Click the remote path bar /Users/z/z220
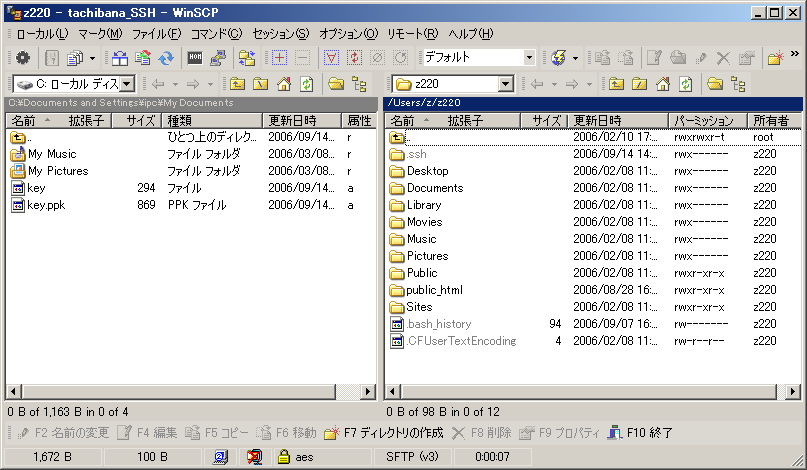The height and width of the screenshot is (470, 807). [593, 103]
